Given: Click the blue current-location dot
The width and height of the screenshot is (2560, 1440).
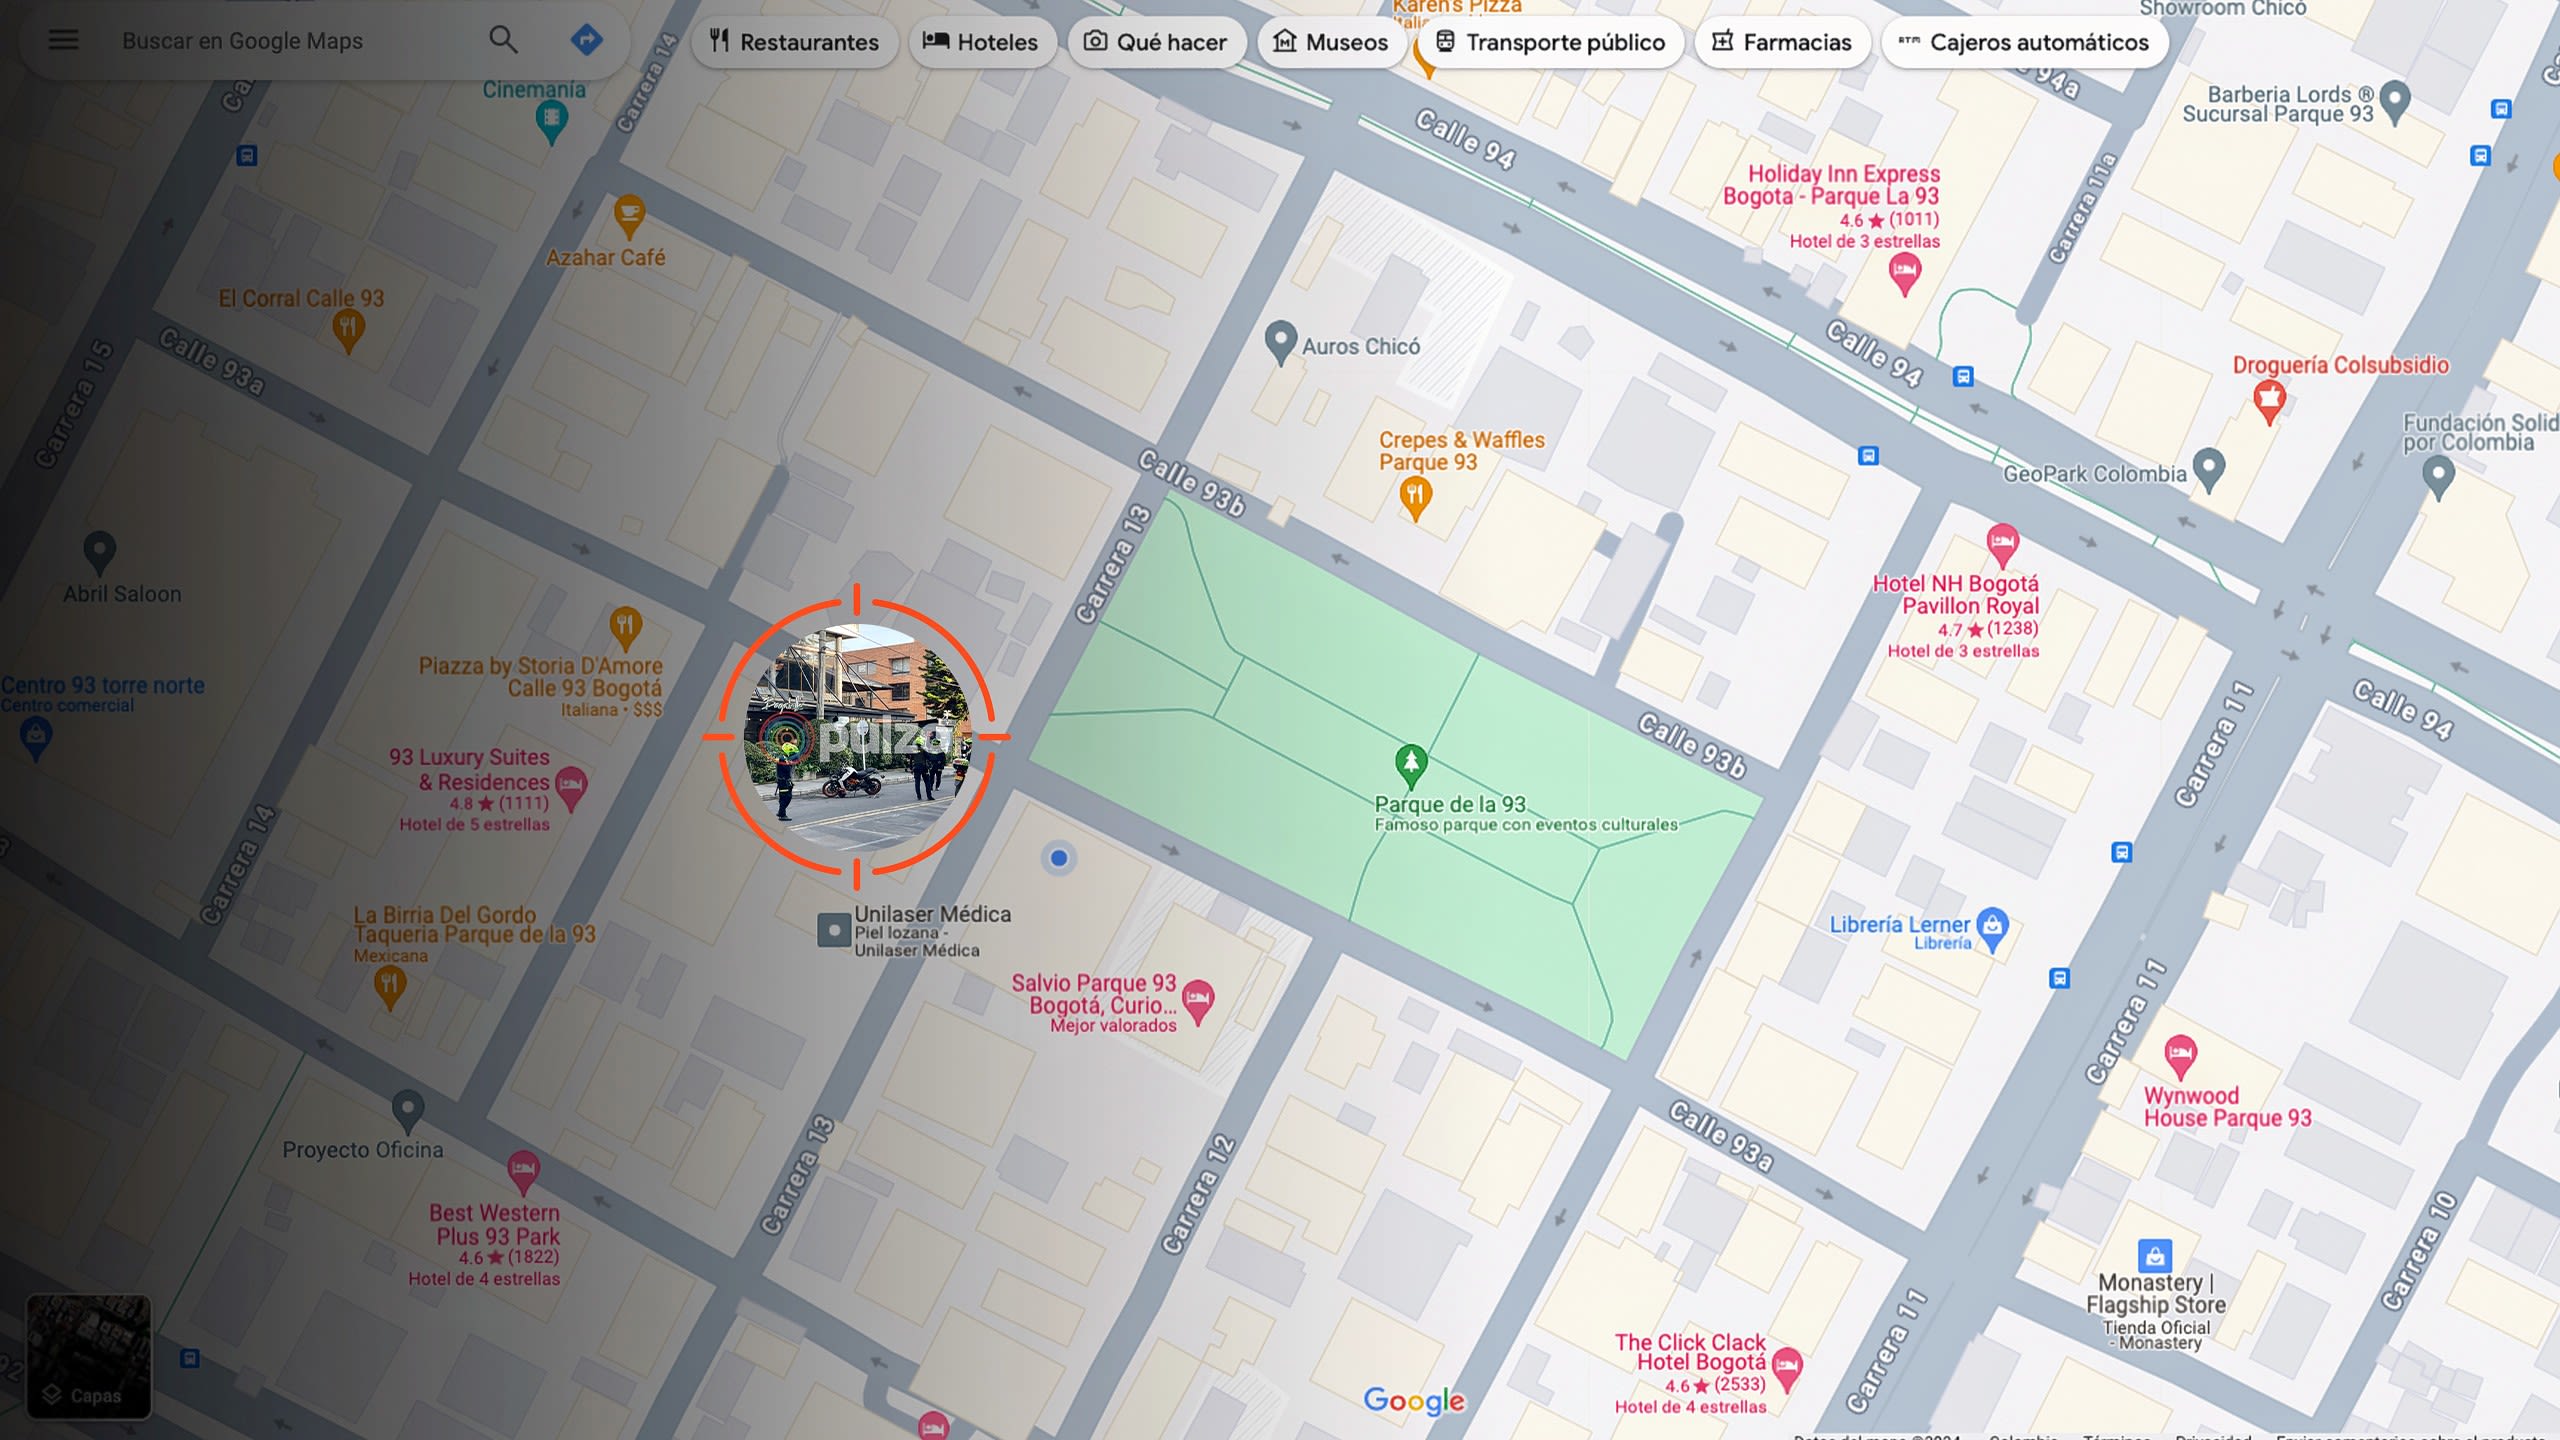Looking at the screenshot, I should coord(1059,858).
